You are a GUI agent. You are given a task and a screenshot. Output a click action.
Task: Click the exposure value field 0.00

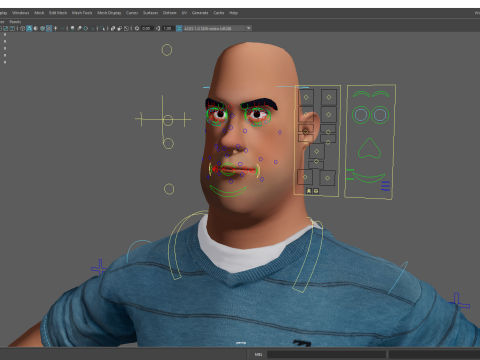(x=147, y=28)
